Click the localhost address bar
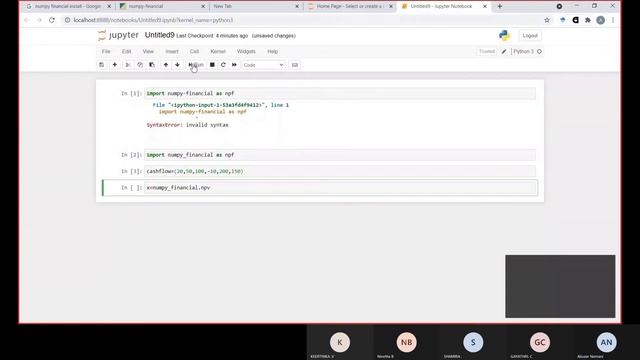 click(302, 20)
